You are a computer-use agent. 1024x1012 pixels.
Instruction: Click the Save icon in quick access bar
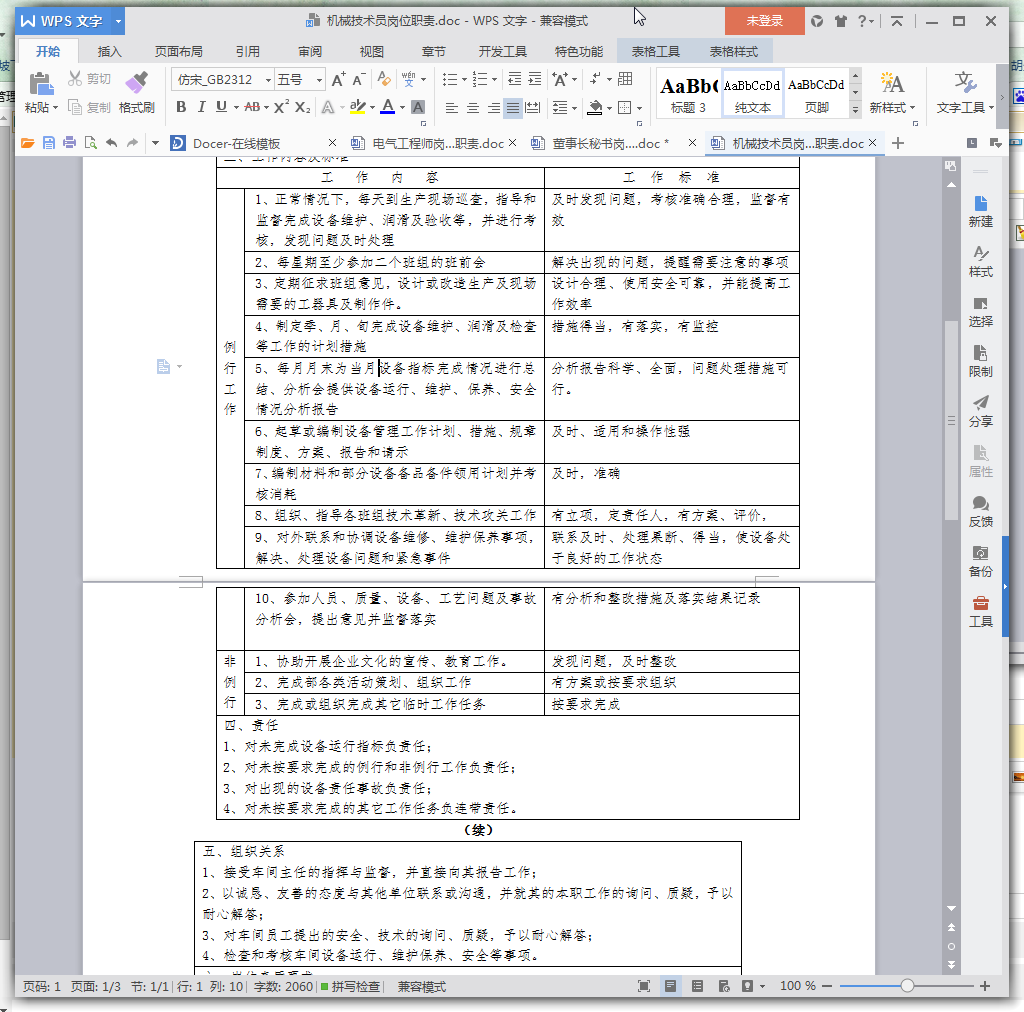[x=49, y=143]
